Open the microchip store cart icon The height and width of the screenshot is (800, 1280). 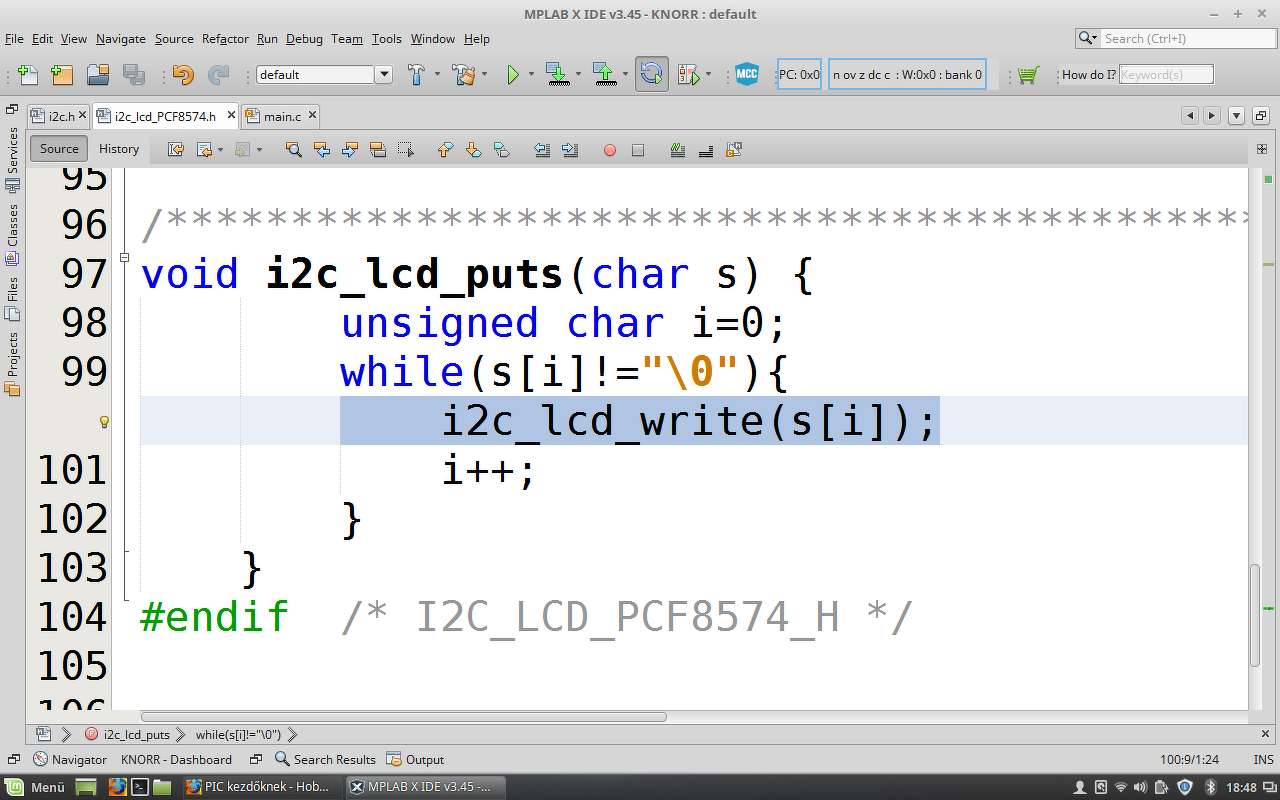(x=1028, y=74)
